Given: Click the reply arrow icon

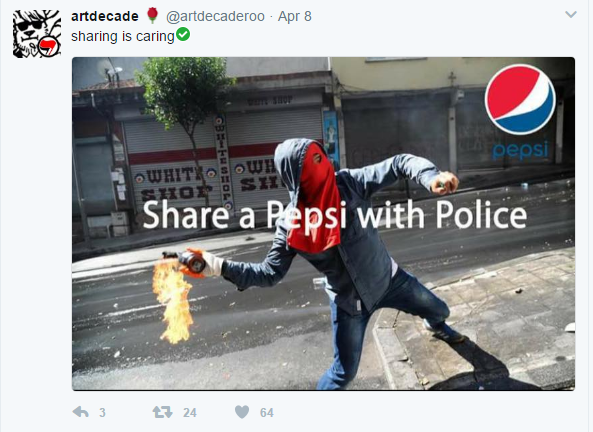Looking at the screenshot, I should (81, 412).
